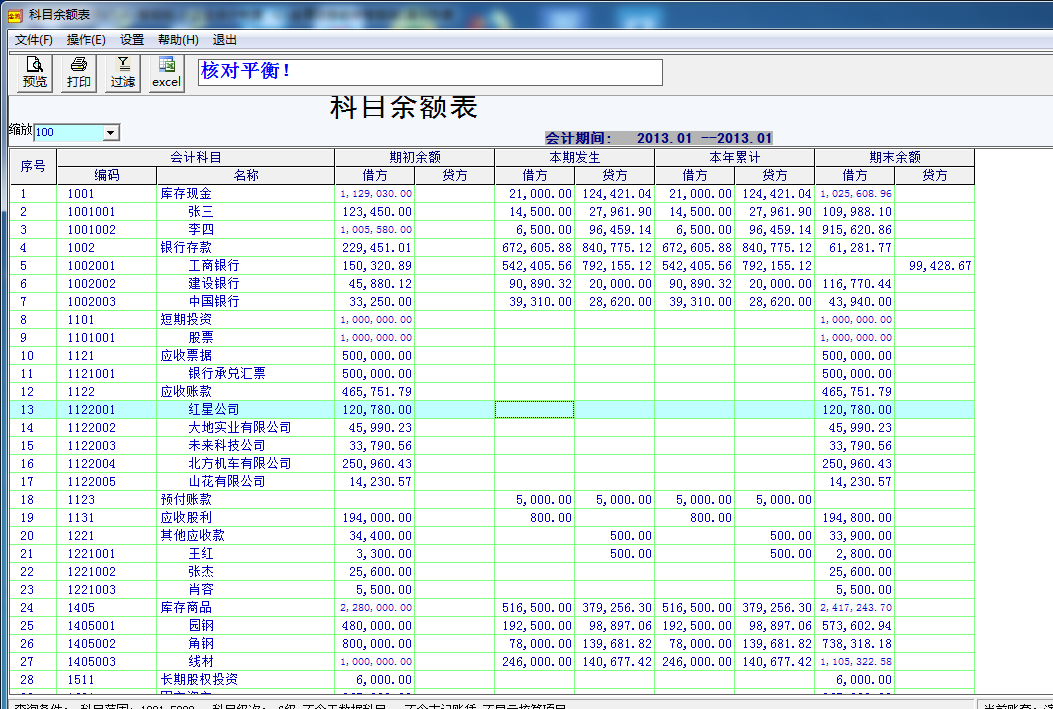Open the 文件(F) menu
1053x709 pixels.
click(34, 40)
